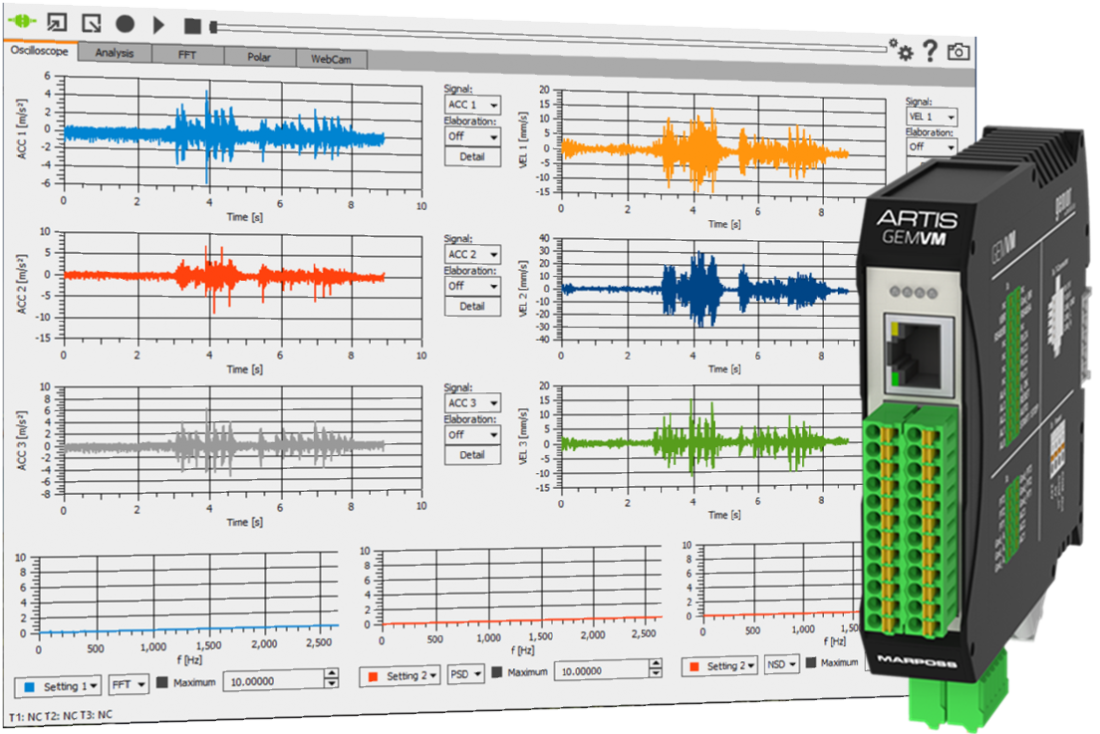
Task: Switch to the Analysis tab
Action: click(114, 53)
